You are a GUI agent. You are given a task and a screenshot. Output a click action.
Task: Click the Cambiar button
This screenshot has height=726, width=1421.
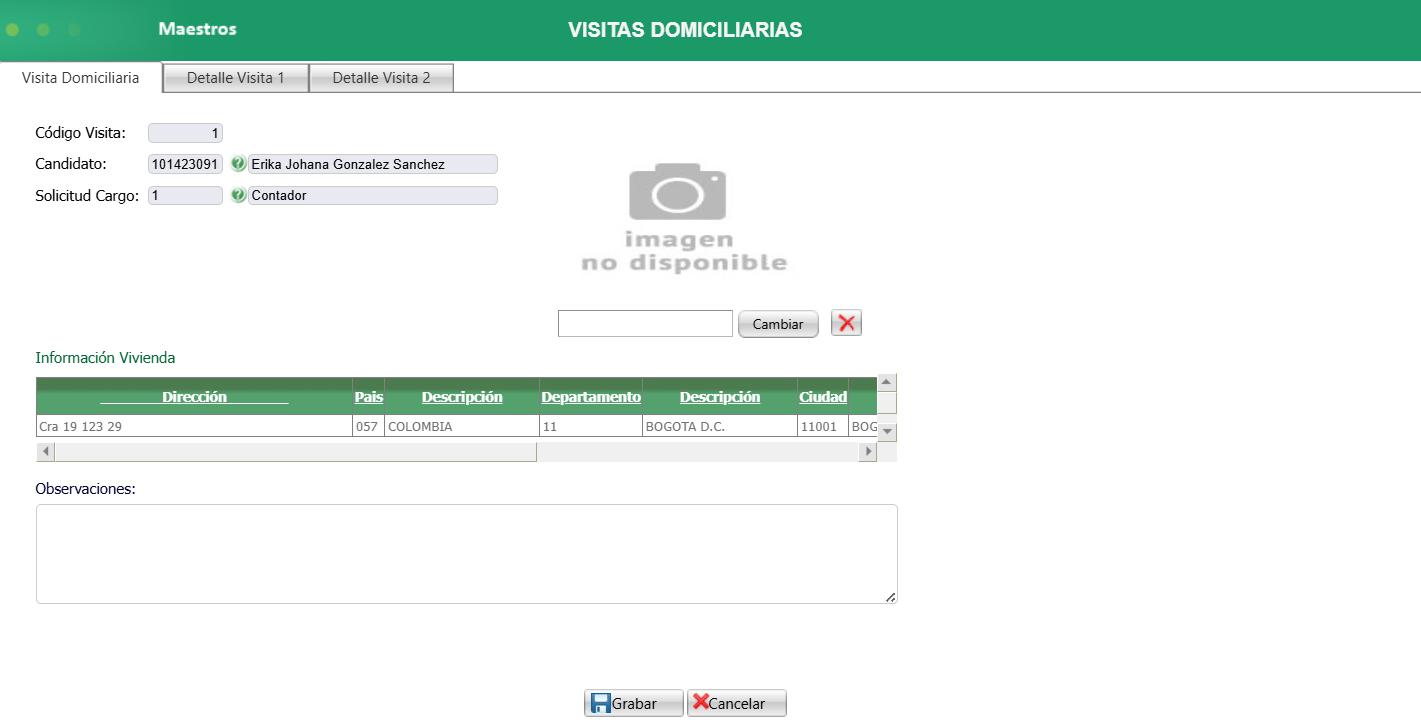(x=778, y=323)
